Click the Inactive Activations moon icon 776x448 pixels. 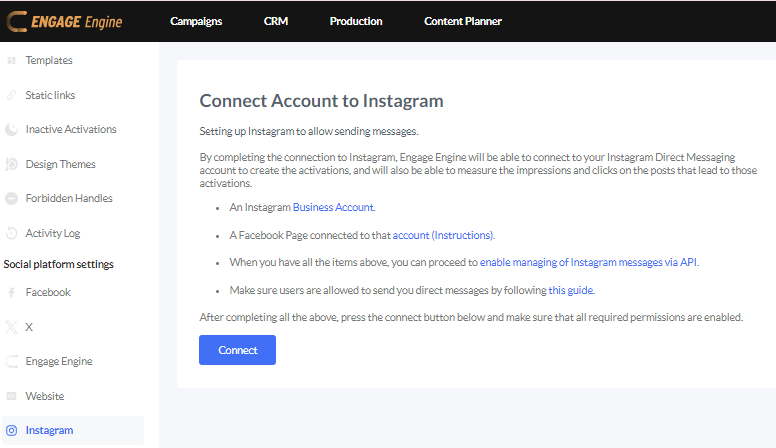coord(12,130)
